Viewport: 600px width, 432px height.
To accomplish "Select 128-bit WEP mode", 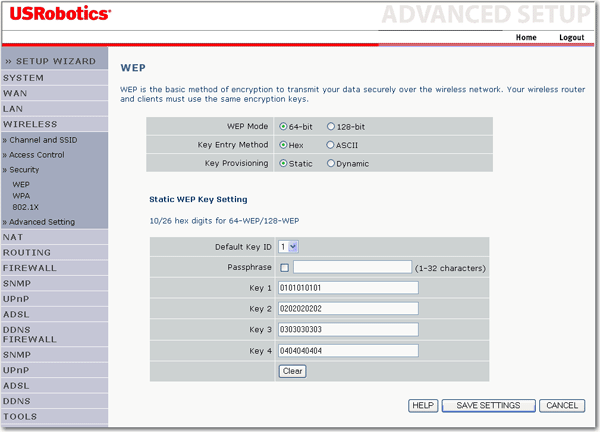I will coord(331,127).
